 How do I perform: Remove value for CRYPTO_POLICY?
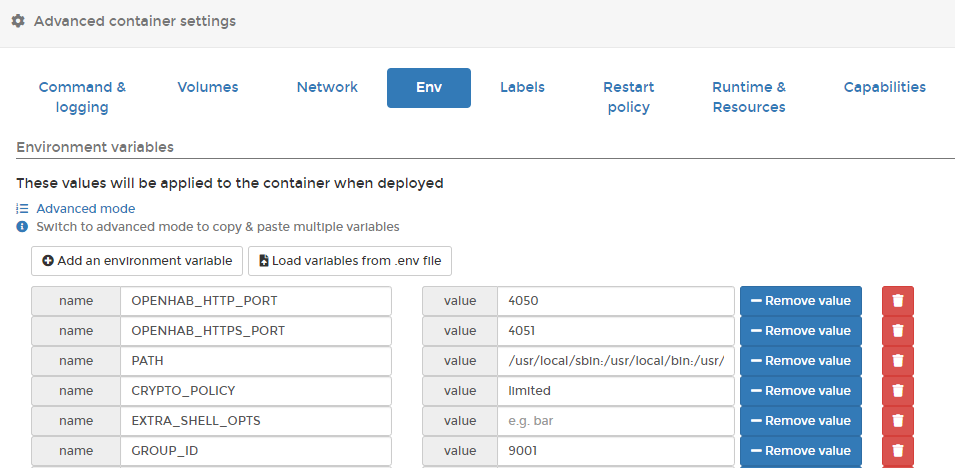click(x=801, y=391)
